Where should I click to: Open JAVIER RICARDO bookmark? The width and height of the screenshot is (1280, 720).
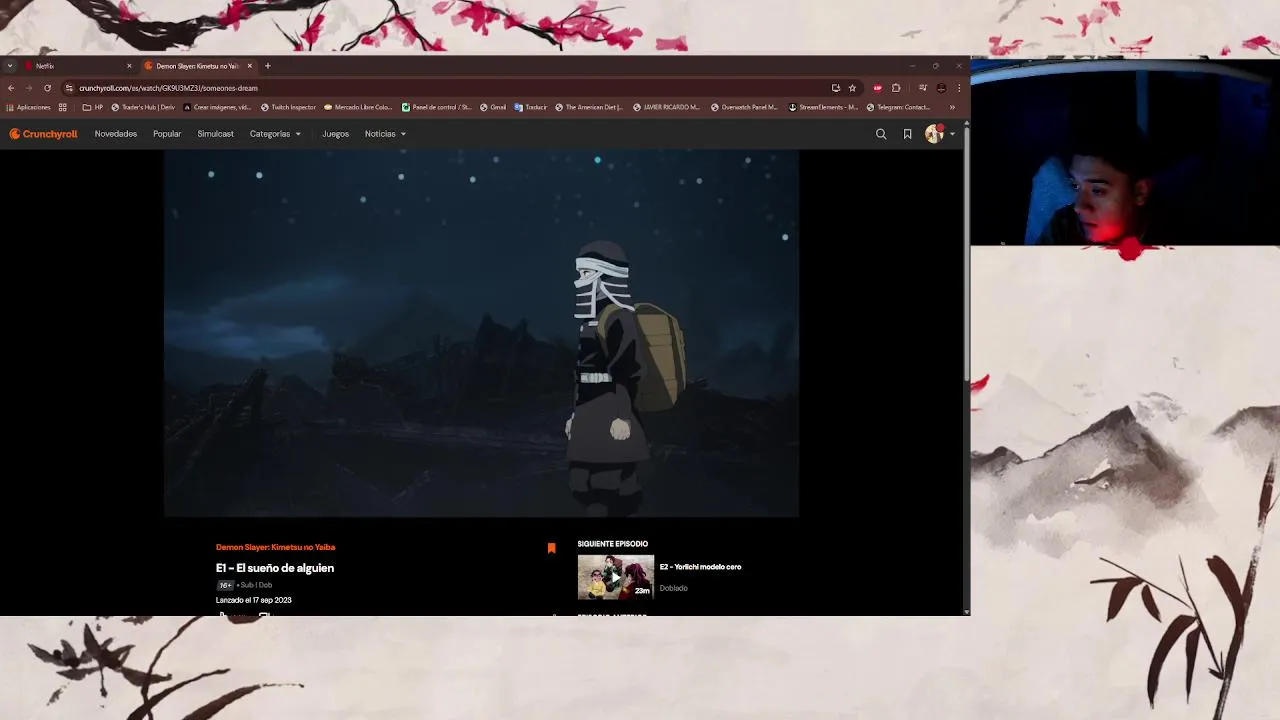click(667, 107)
